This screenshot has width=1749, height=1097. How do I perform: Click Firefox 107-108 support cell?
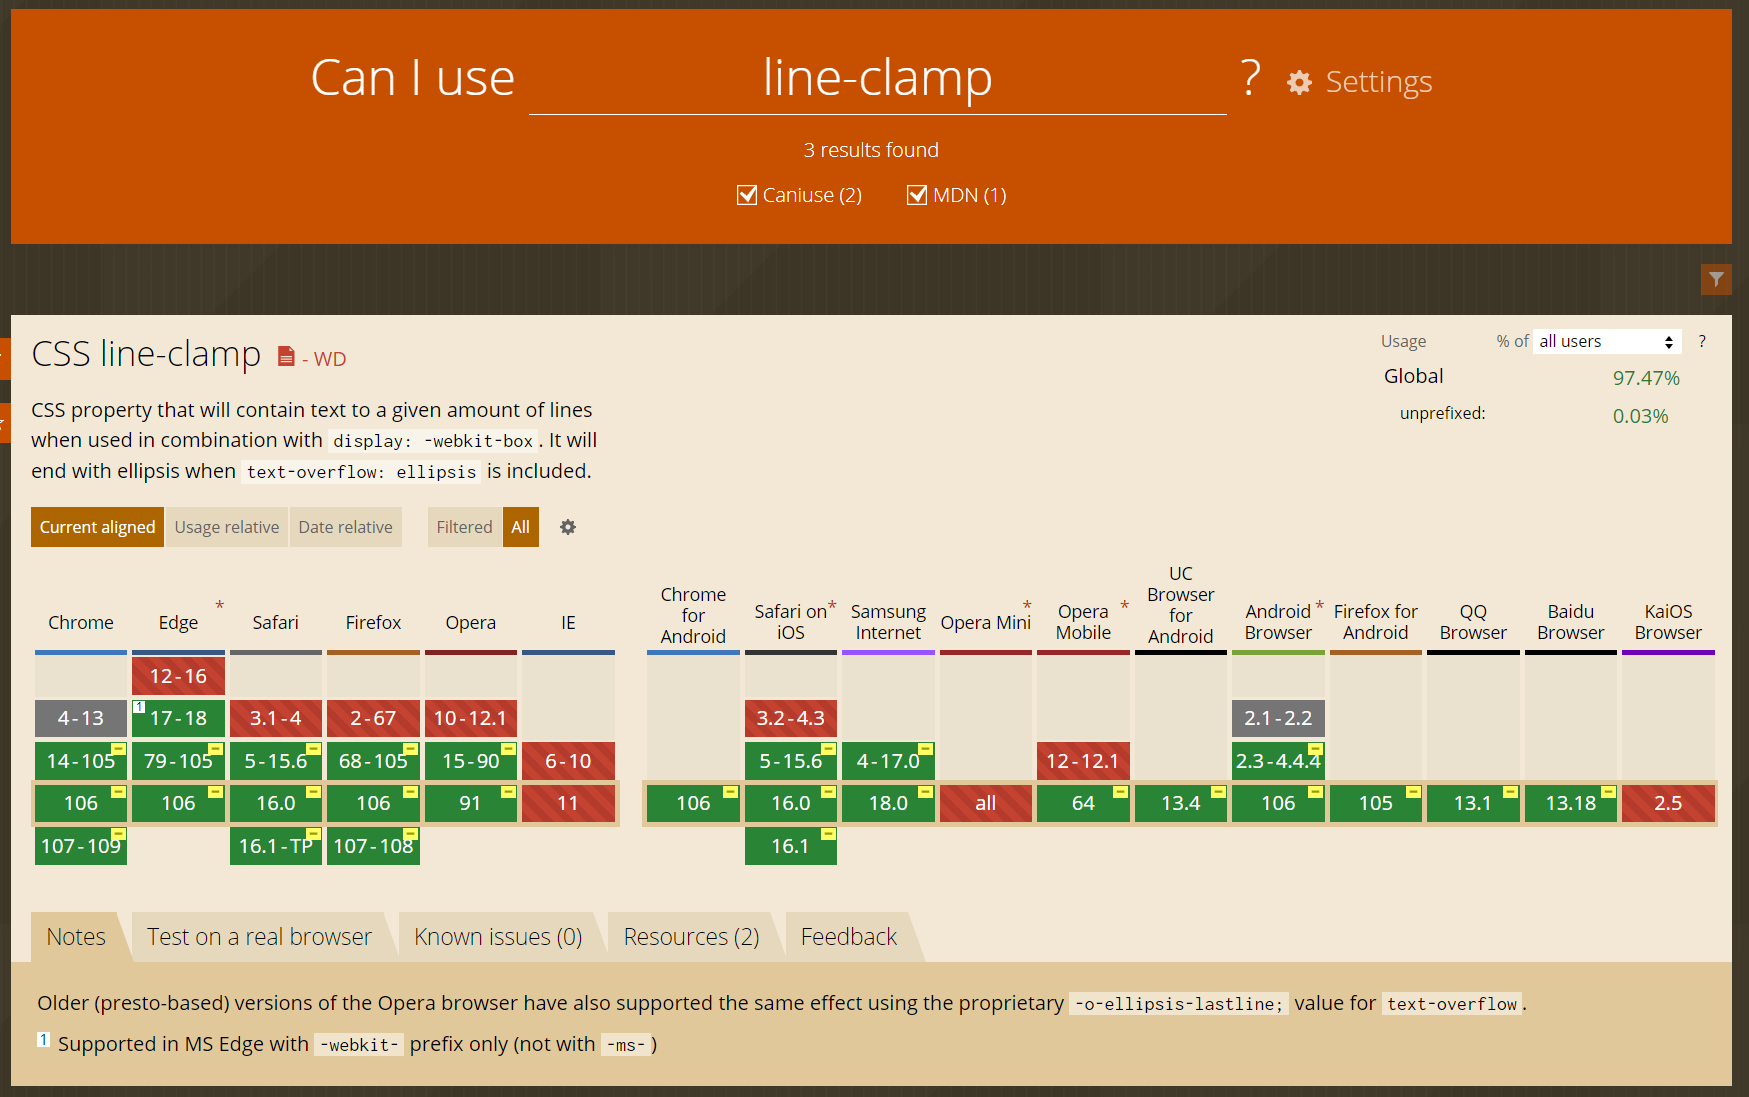[x=373, y=846]
